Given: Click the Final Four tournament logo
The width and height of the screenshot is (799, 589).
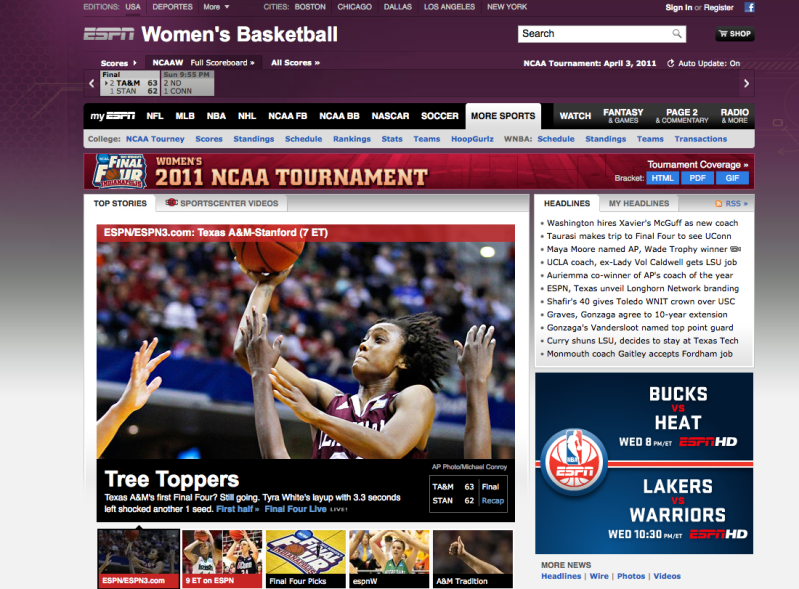Looking at the screenshot, I should [x=119, y=171].
